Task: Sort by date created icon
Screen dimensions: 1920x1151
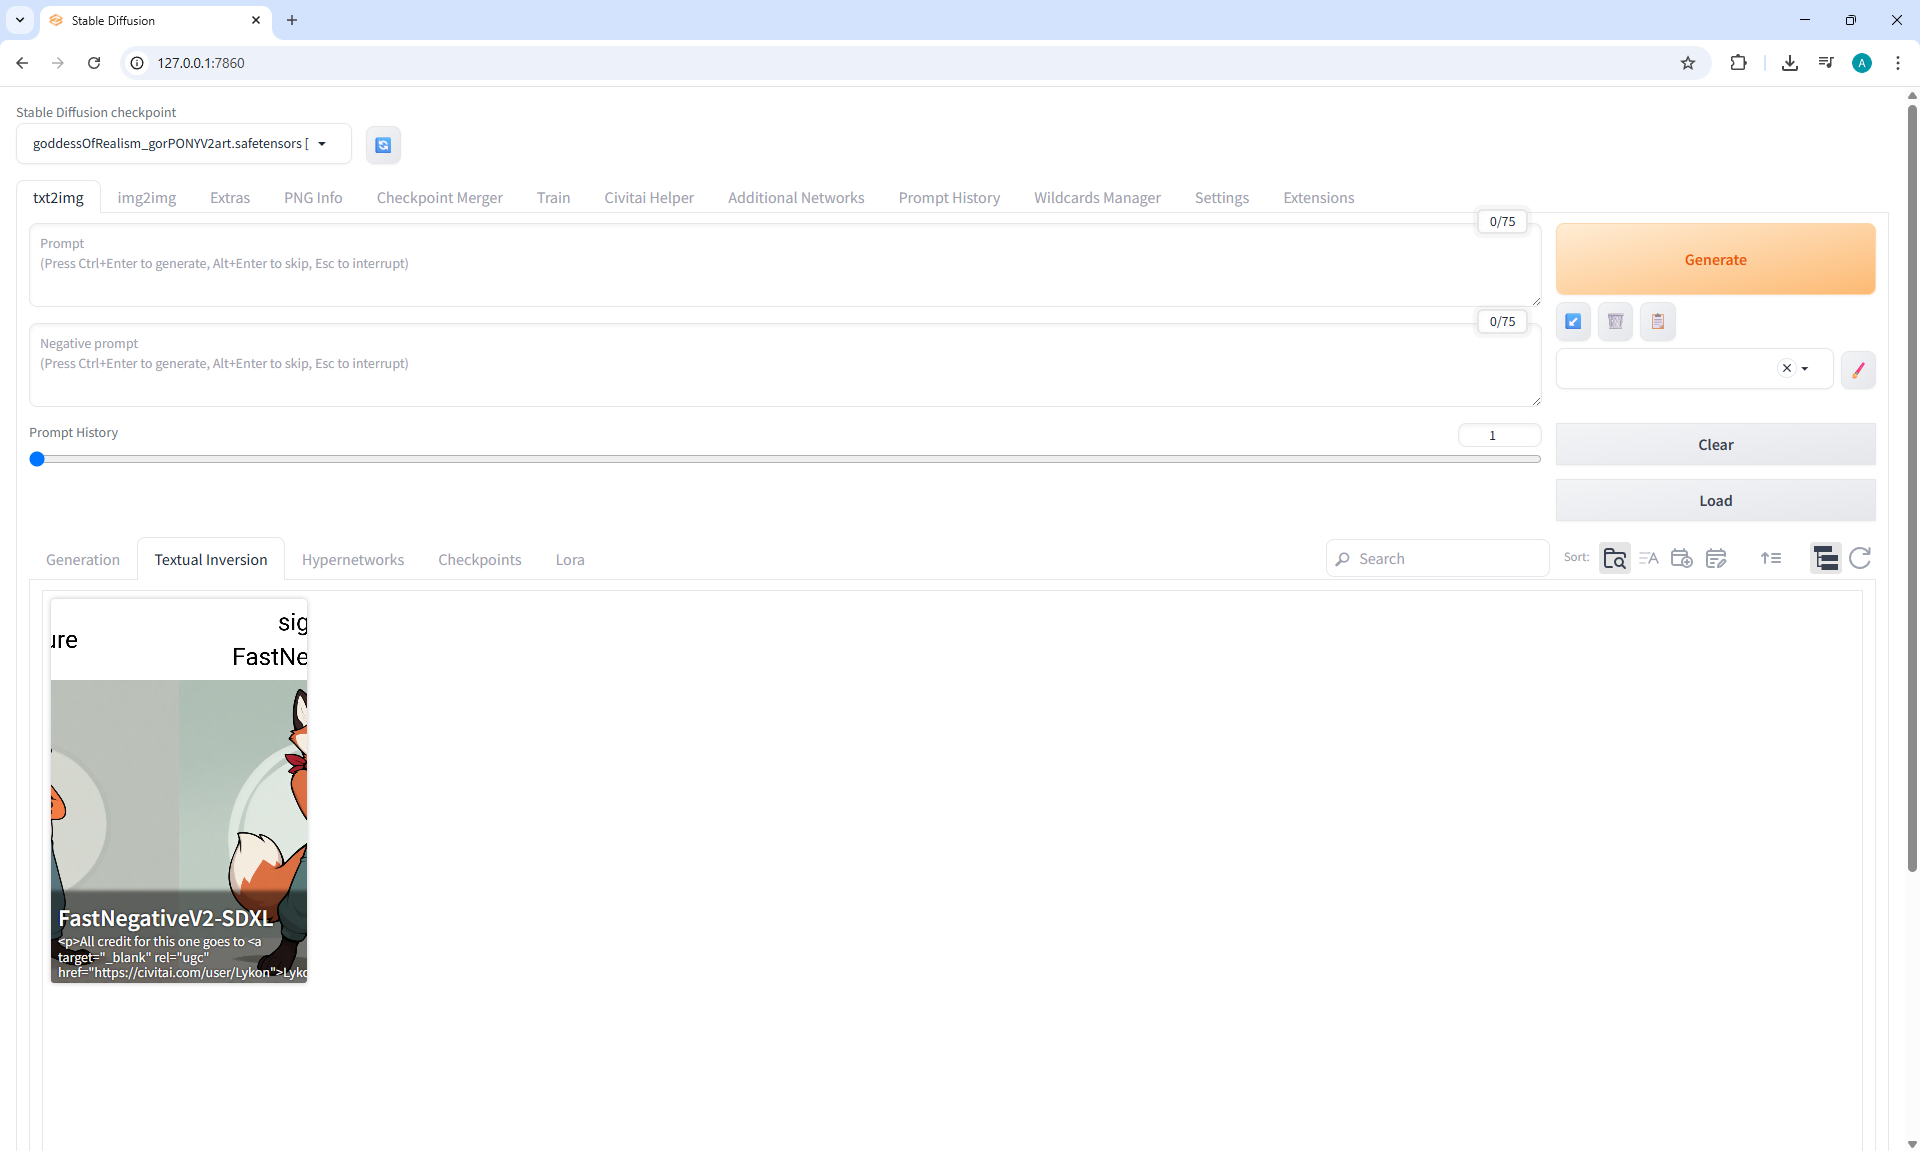Action: point(1682,558)
